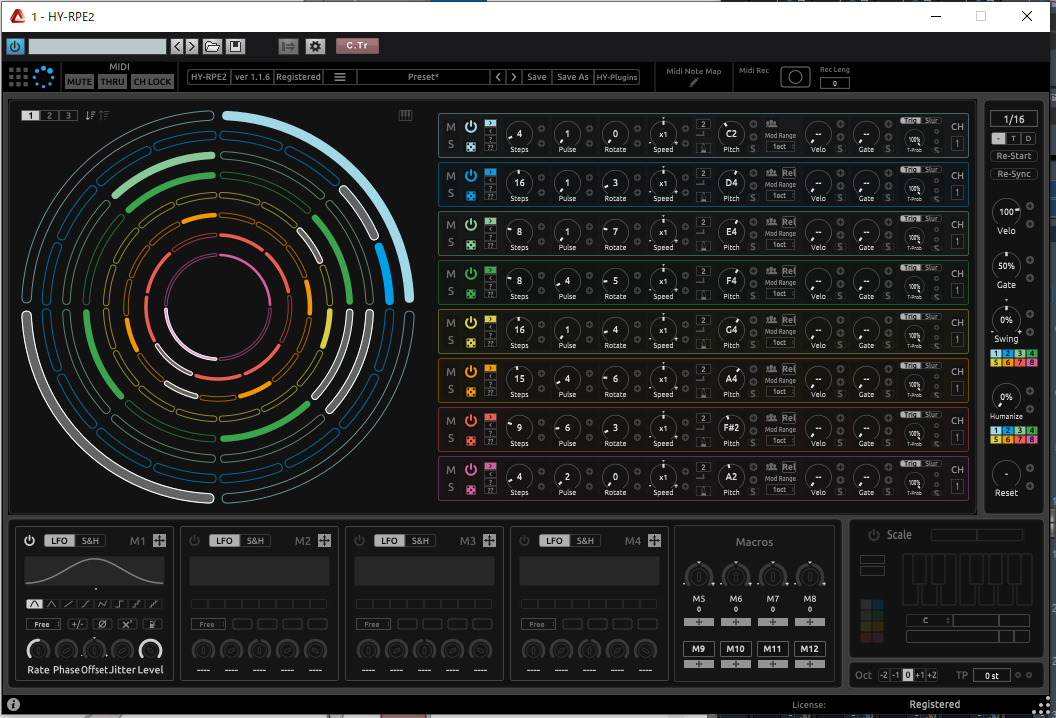Select pattern page 2
The height and width of the screenshot is (718, 1056).
coord(50,116)
